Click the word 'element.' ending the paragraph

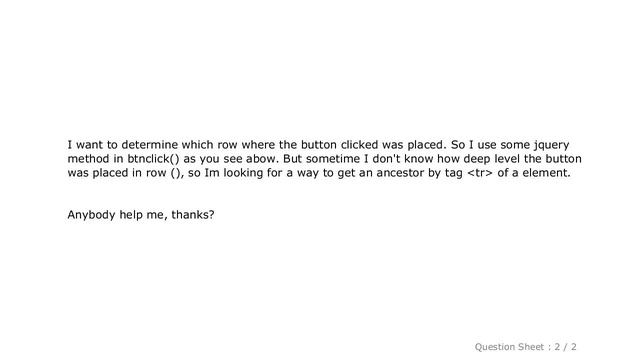547,173
